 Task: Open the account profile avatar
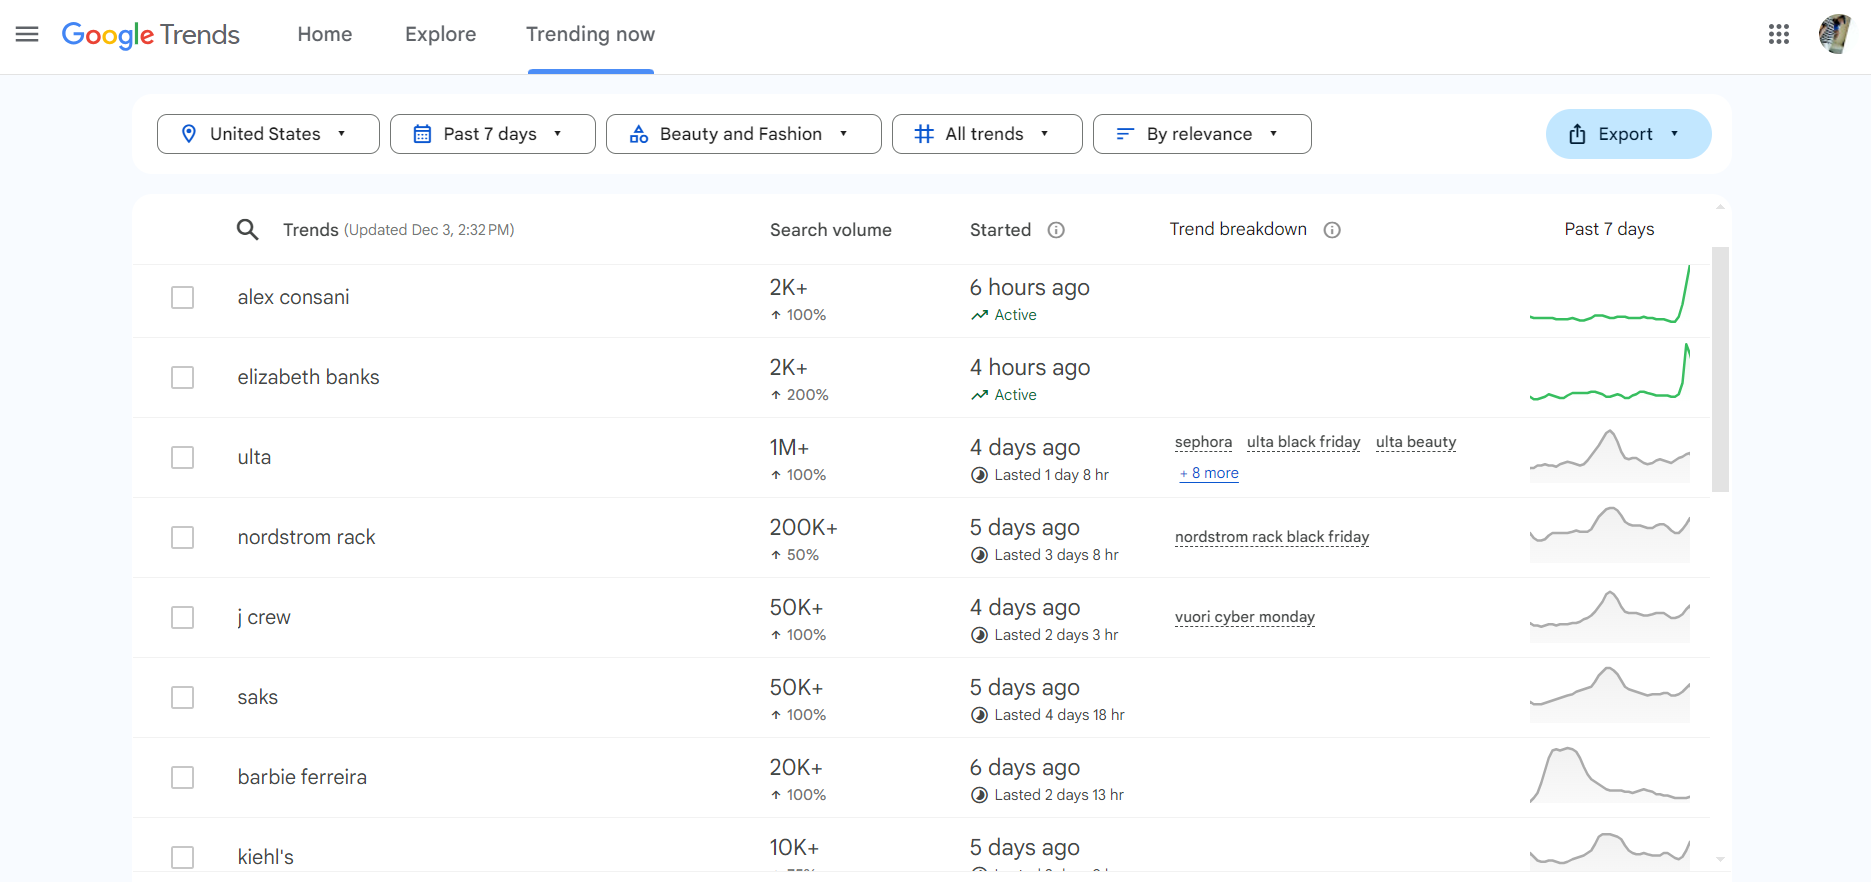click(x=1834, y=34)
